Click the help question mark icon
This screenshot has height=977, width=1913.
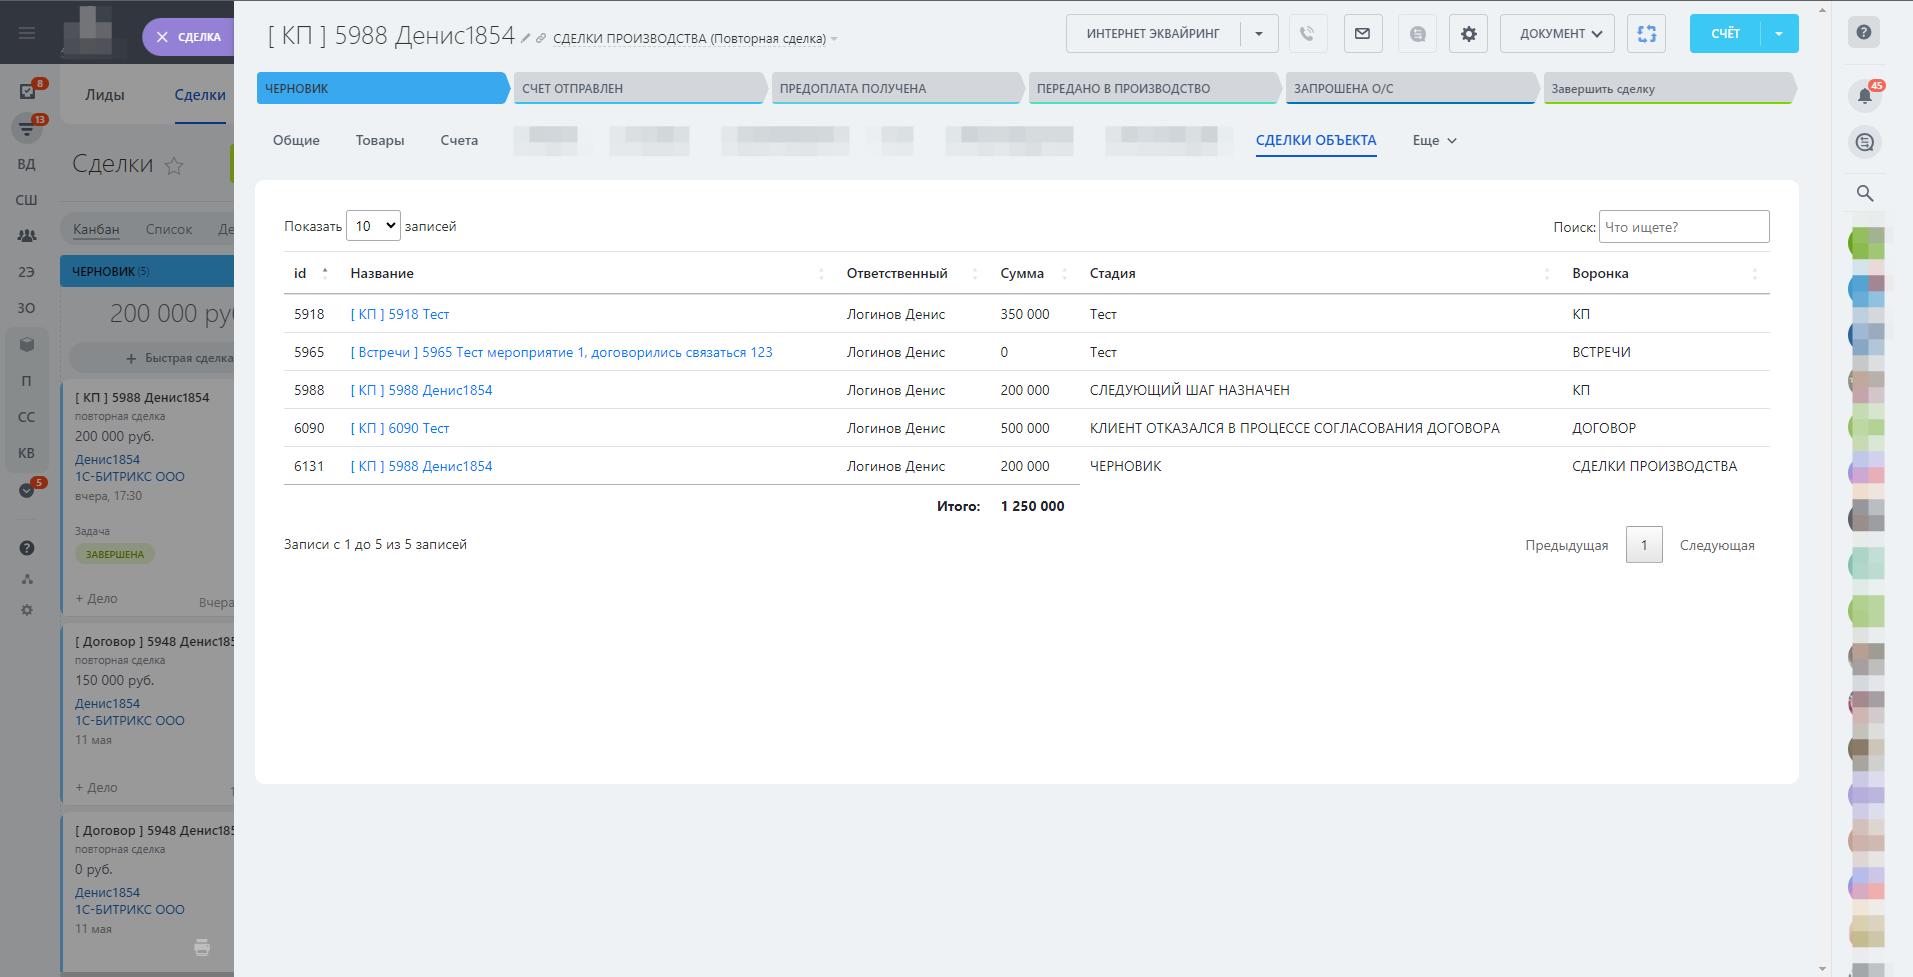(1864, 33)
